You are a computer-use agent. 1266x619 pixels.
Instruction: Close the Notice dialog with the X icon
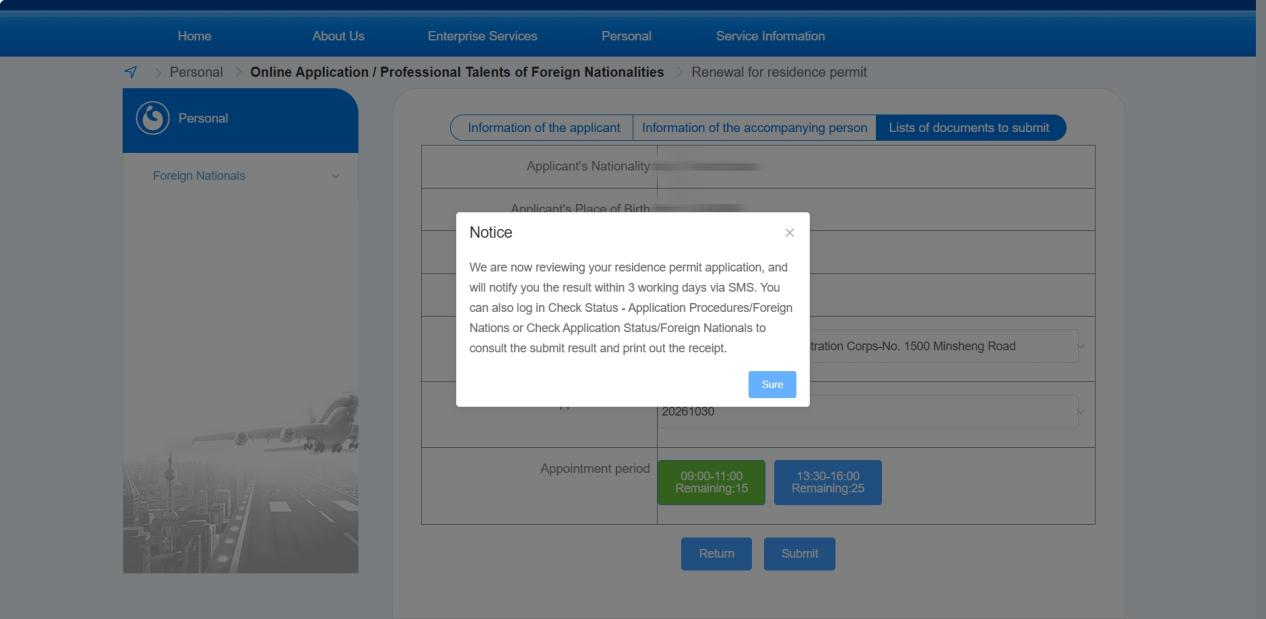[x=789, y=233]
